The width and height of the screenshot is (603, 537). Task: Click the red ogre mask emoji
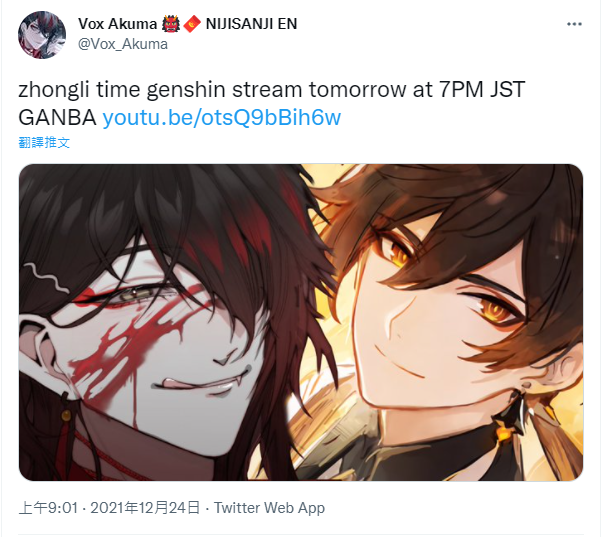[x=171, y=24]
